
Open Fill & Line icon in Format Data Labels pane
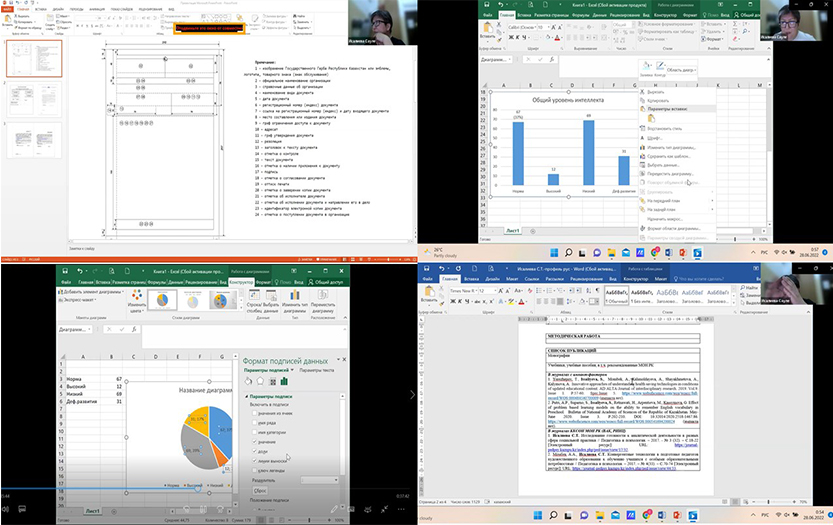pyautogui.click(x=247, y=381)
